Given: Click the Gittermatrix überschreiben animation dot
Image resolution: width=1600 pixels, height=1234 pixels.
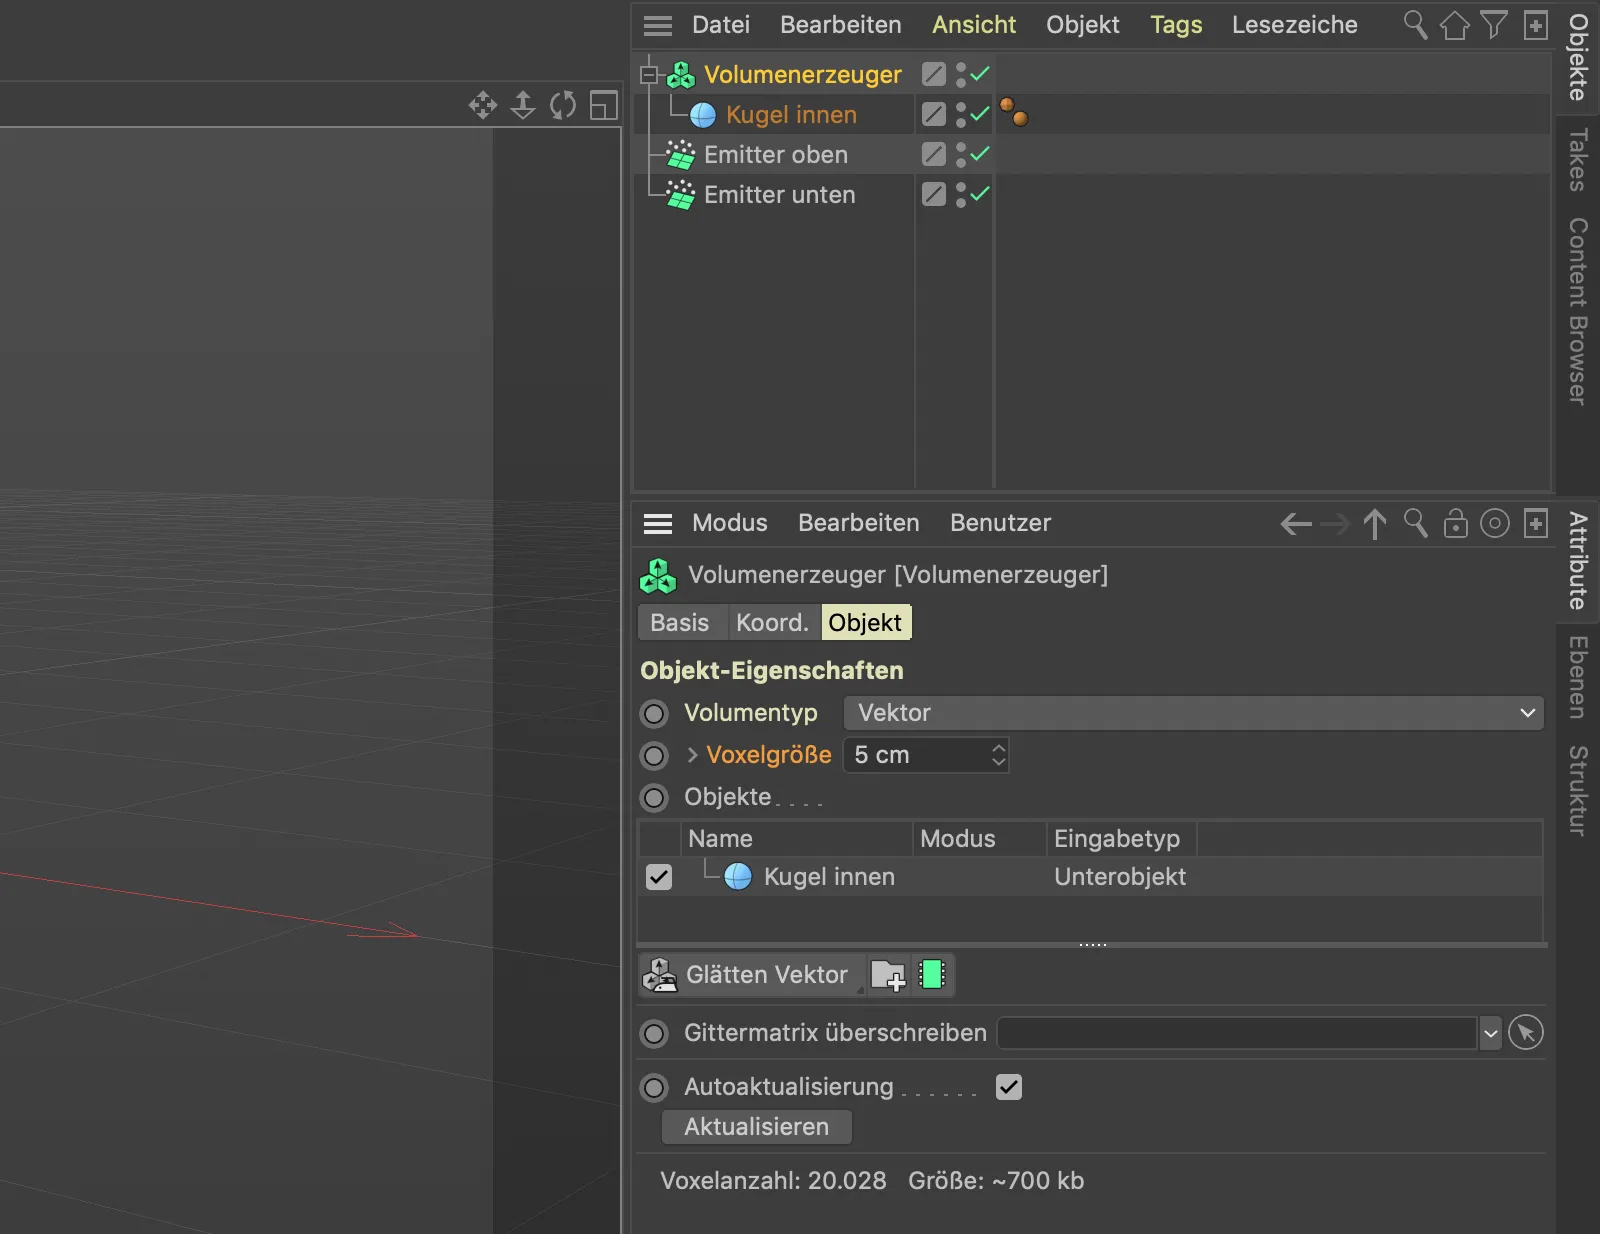Looking at the screenshot, I should click(x=654, y=1034).
